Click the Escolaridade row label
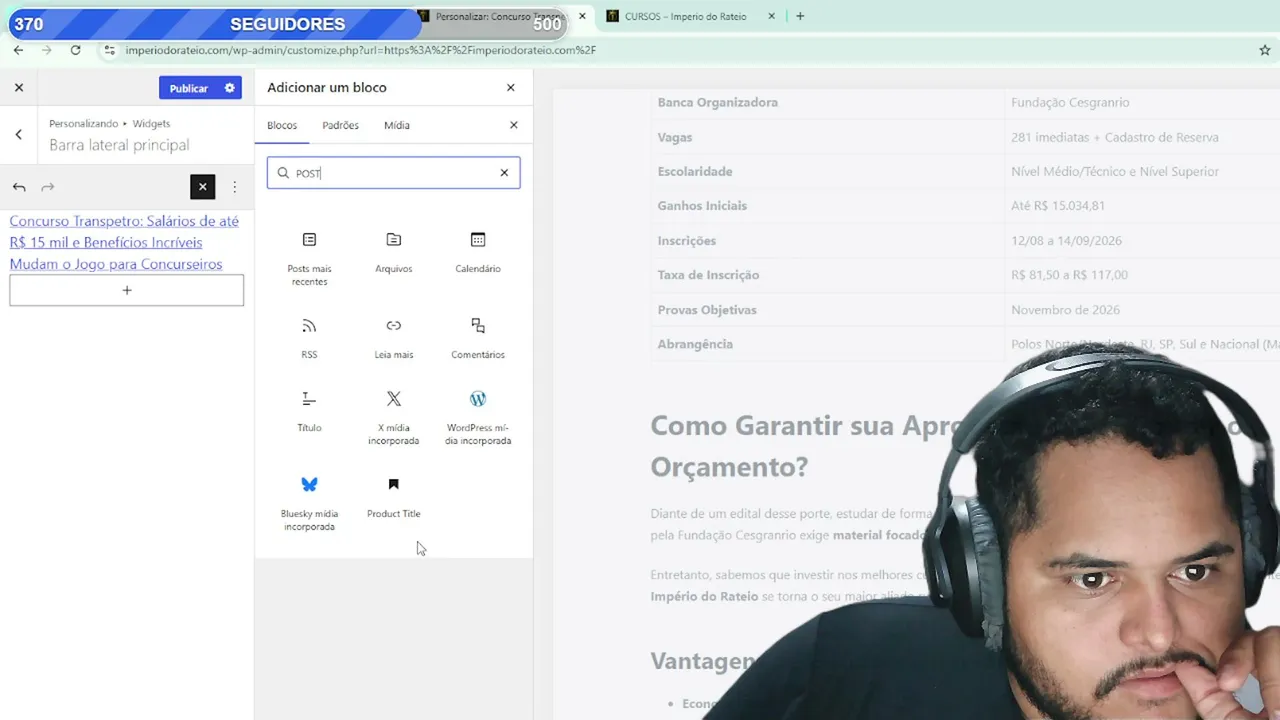The height and width of the screenshot is (720, 1280). (x=695, y=172)
